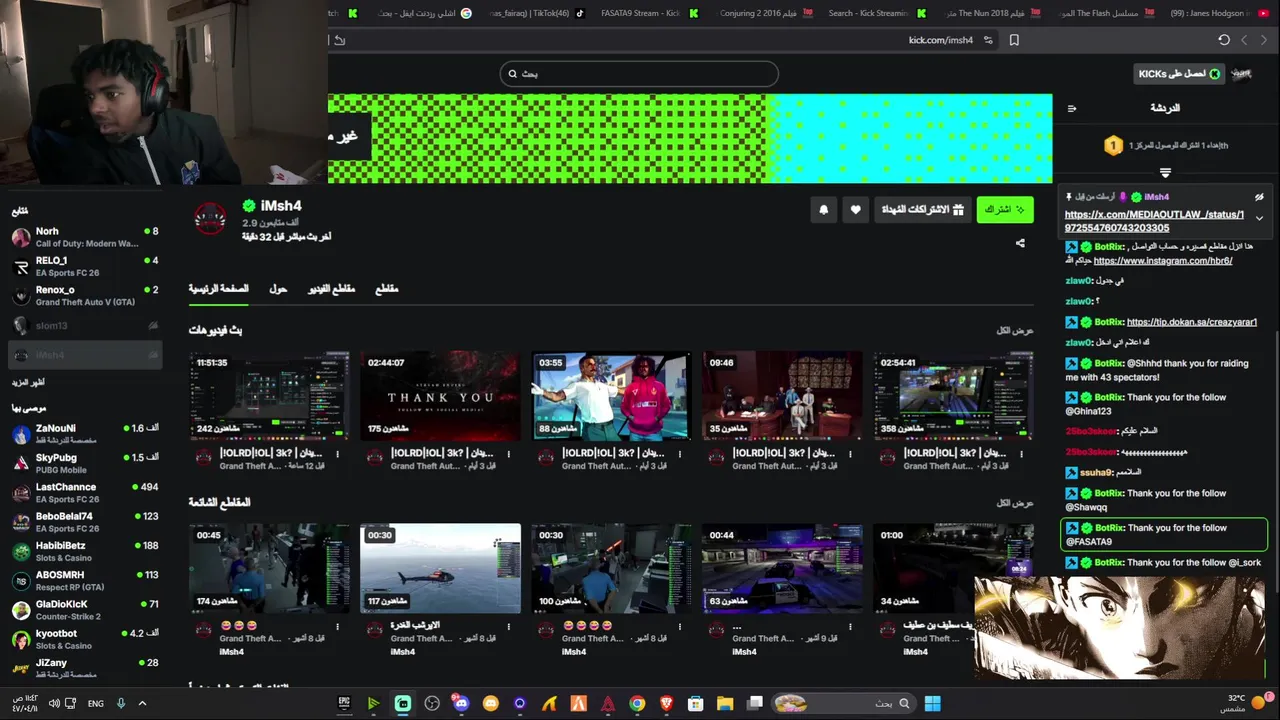
Task: Open the 02:54:41 video thumbnail
Action: tap(953, 396)
